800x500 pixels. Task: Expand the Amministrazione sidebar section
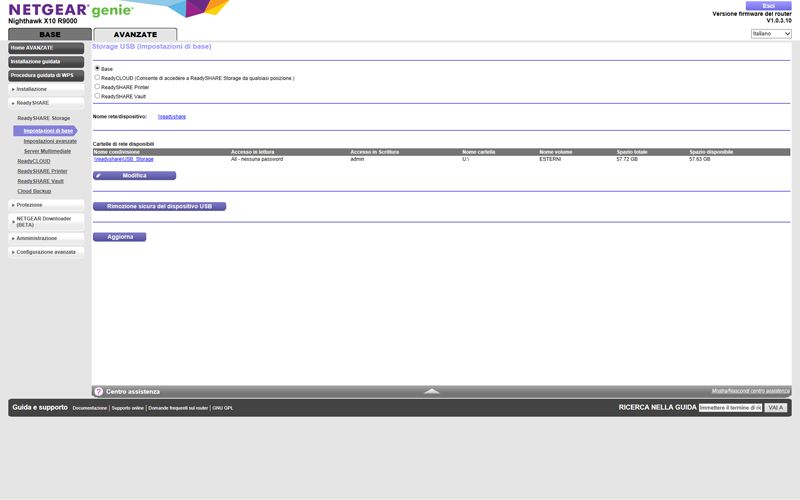46,238
